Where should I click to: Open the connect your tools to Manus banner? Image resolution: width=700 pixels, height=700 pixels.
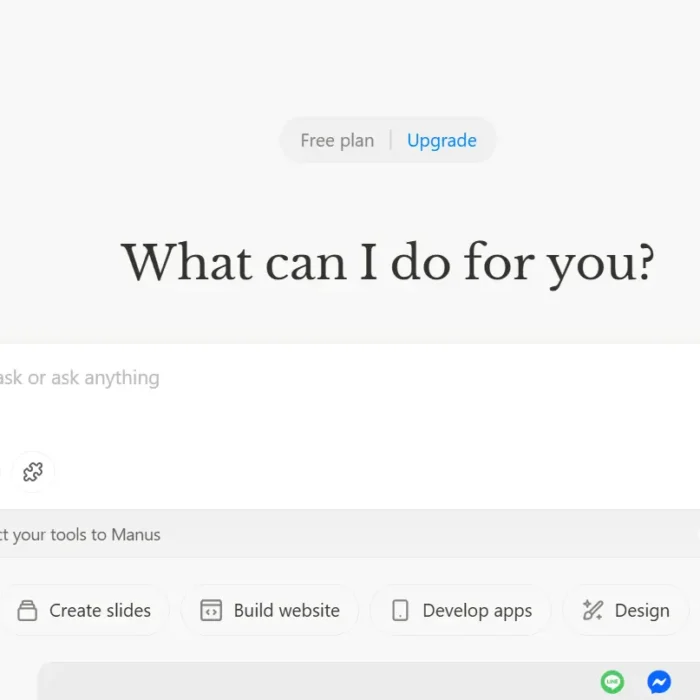click(300, 535)
